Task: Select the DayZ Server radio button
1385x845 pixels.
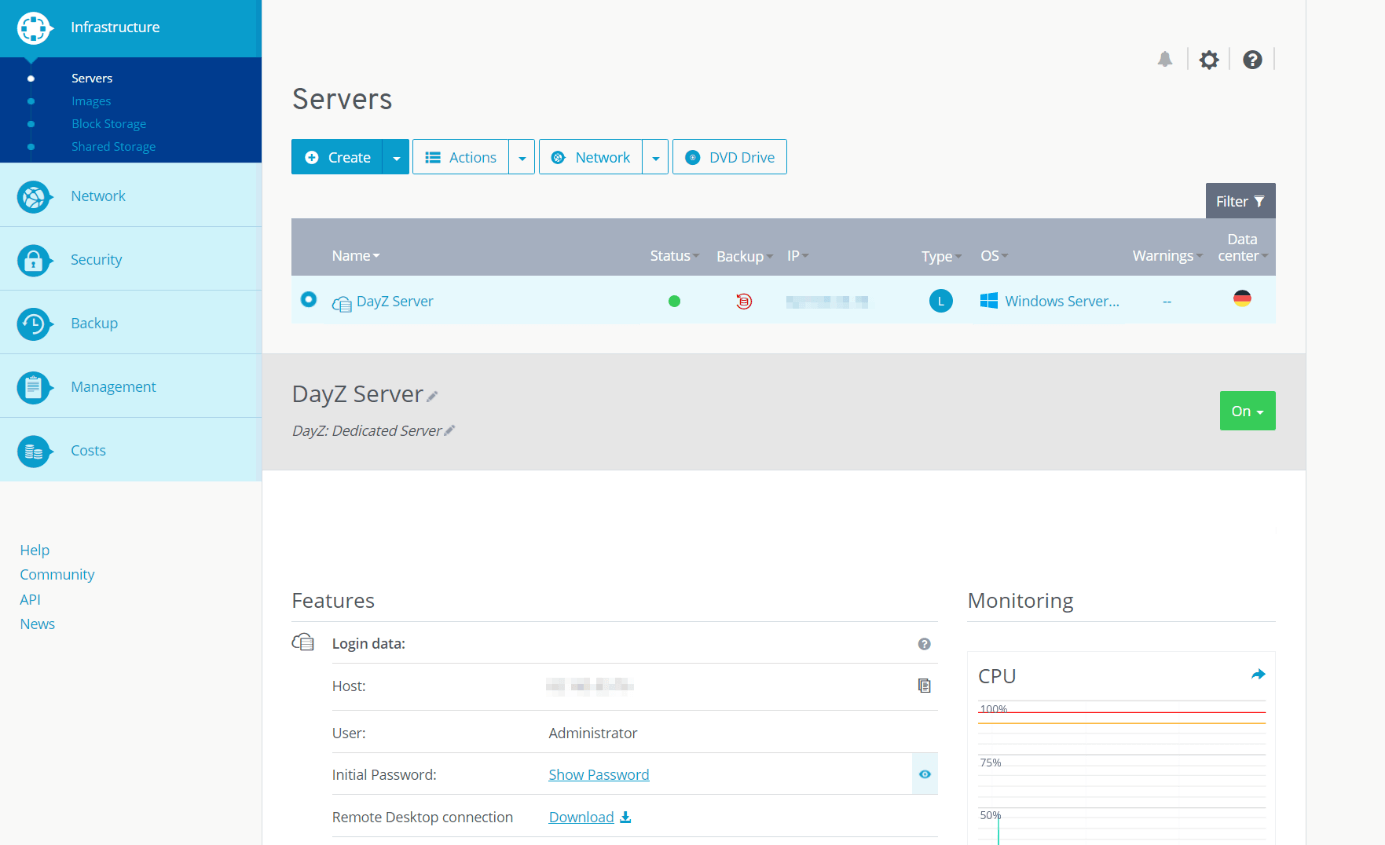Action: tap(309, 299)
